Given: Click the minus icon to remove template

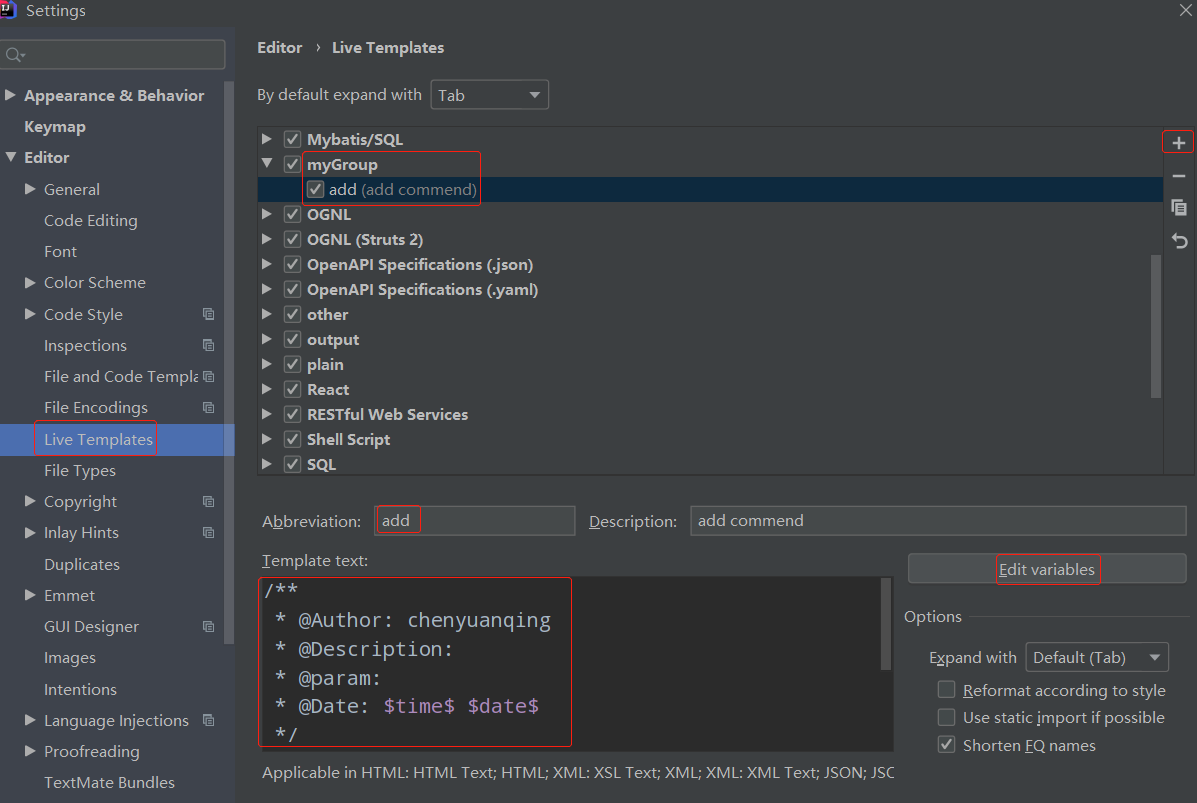Looking at the screenshot, I should 1179,176.
